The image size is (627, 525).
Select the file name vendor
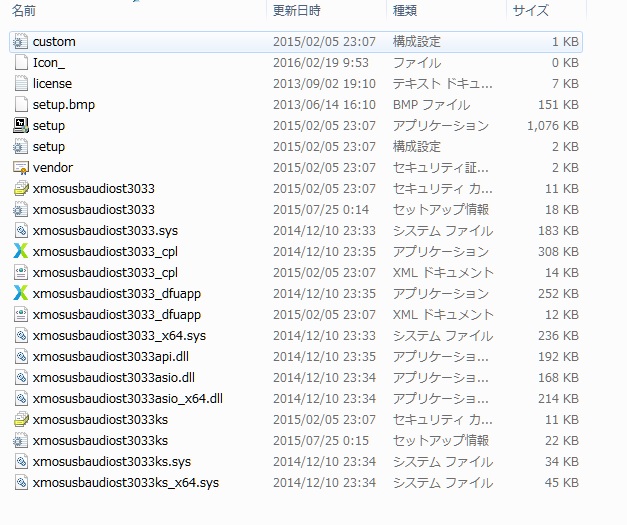(53, 168)
